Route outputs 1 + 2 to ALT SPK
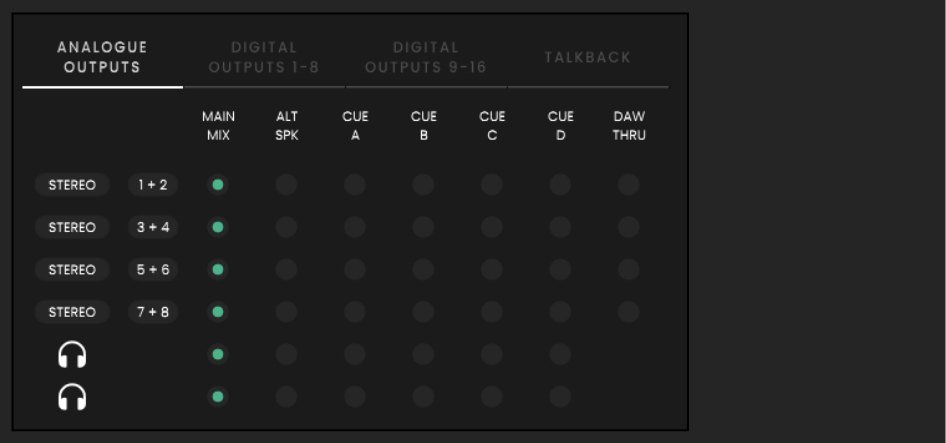The height and width of the screenshot is (443, 946). (287, 185)
